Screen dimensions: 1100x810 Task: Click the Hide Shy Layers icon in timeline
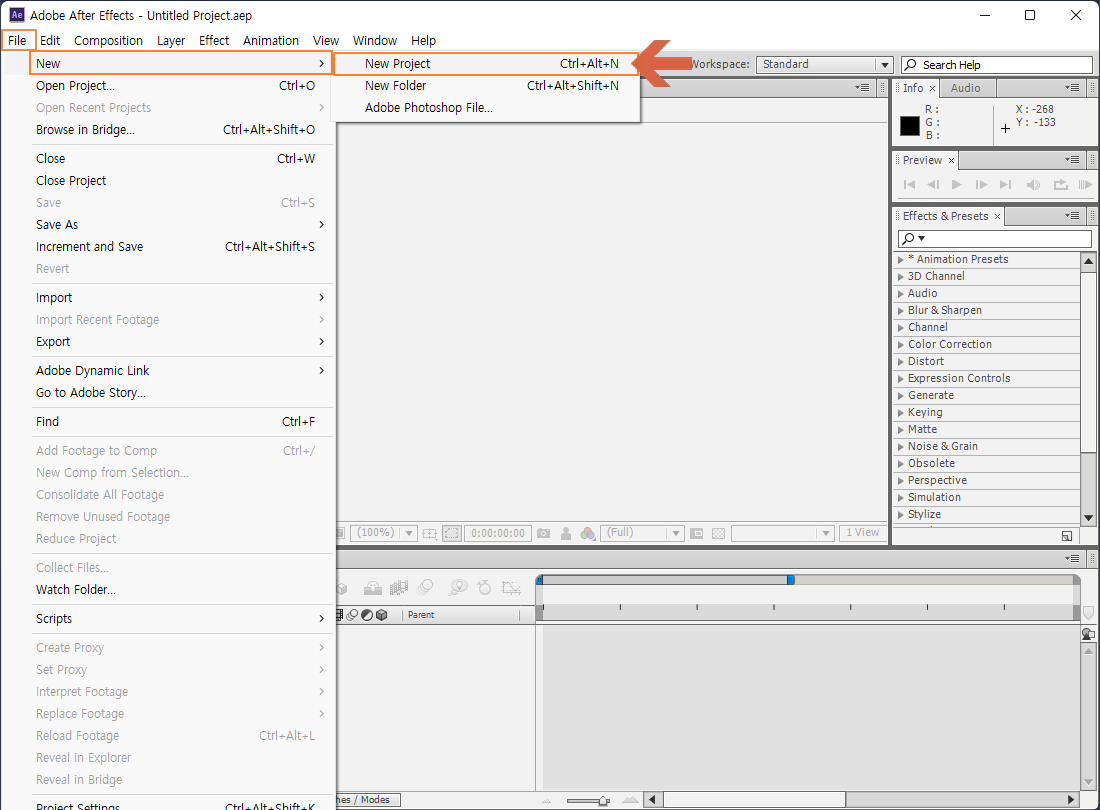tap(373, 588)
